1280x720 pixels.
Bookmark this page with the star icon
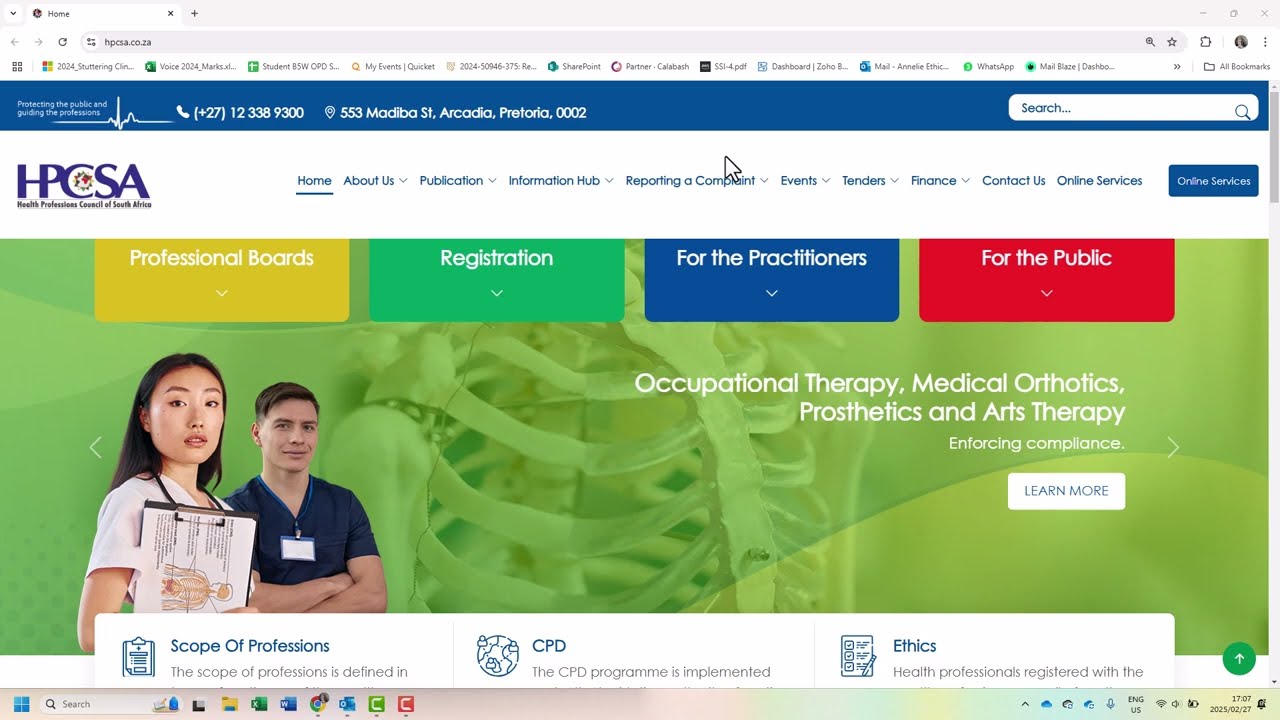(1172, 42)
